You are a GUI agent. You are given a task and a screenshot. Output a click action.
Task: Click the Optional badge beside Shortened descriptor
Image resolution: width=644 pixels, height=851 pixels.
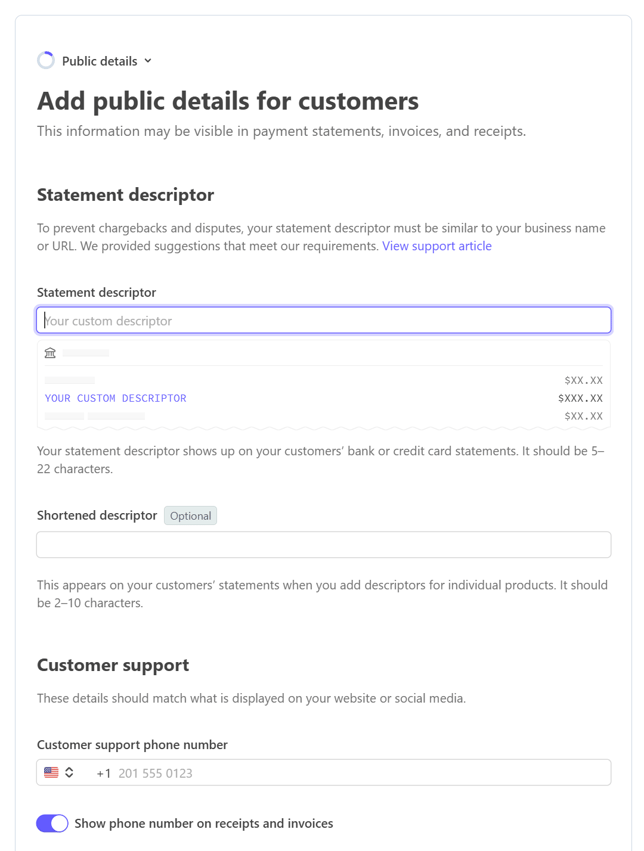tap(190, 516)
